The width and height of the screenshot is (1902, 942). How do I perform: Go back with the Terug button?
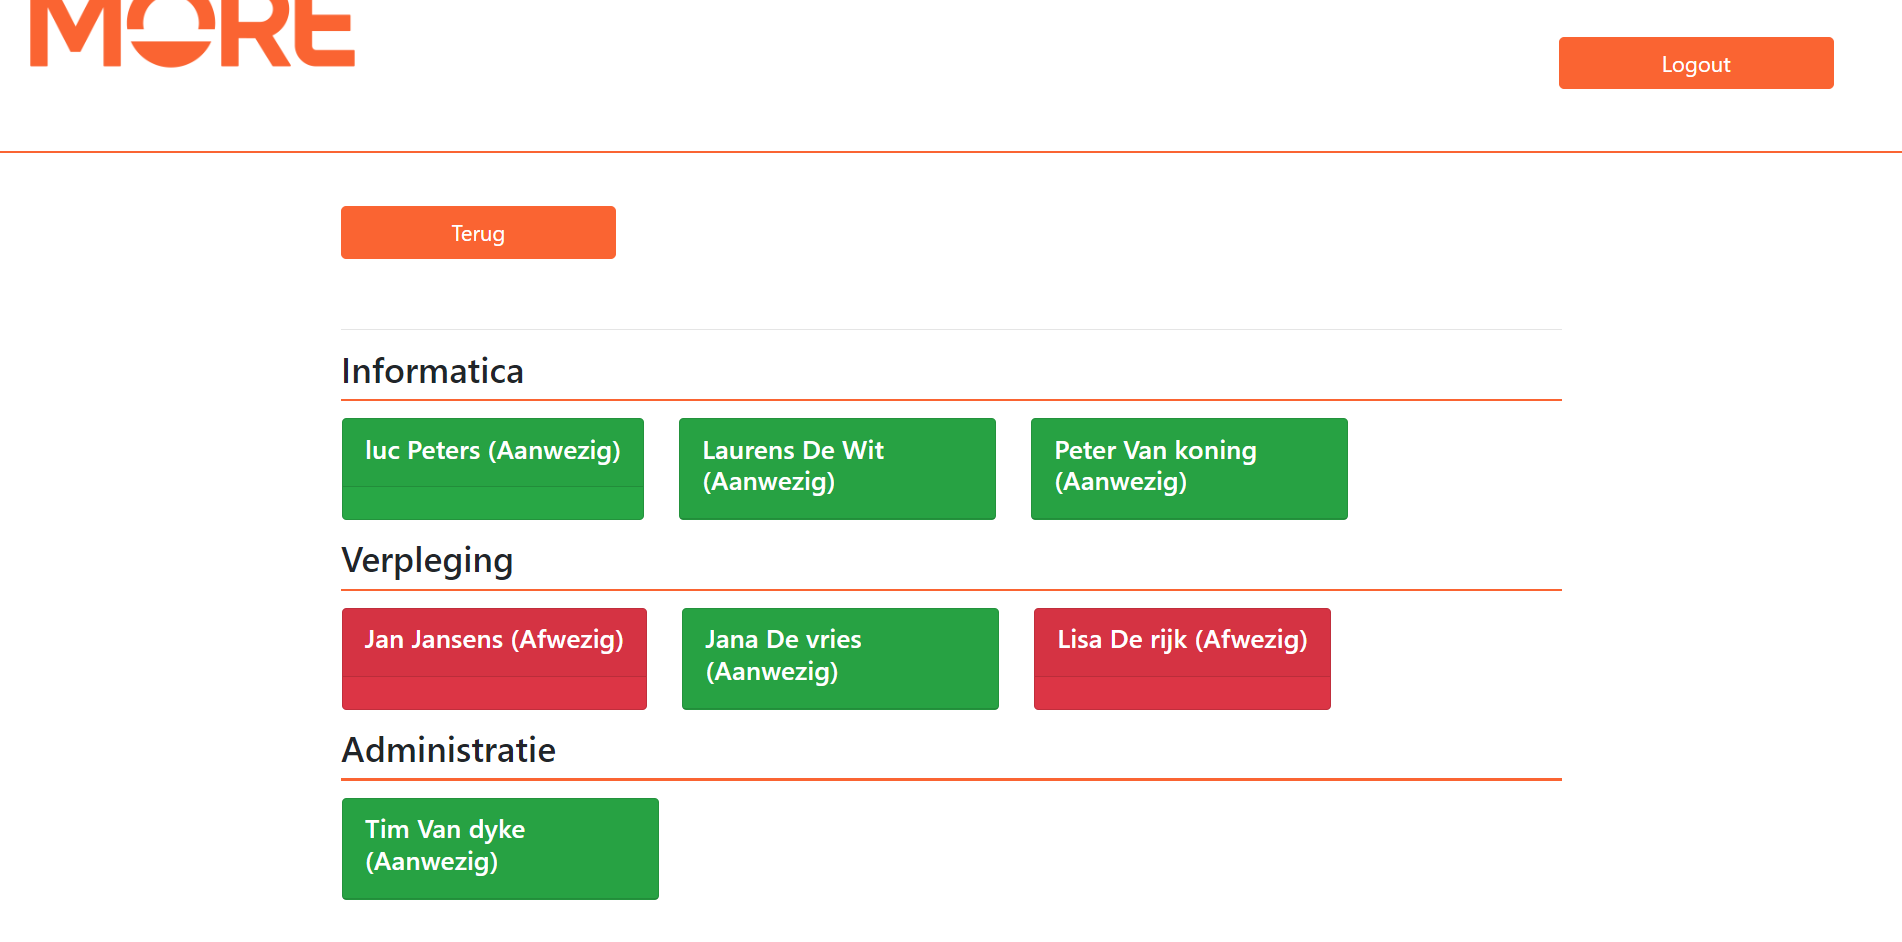tap(478, 233)
